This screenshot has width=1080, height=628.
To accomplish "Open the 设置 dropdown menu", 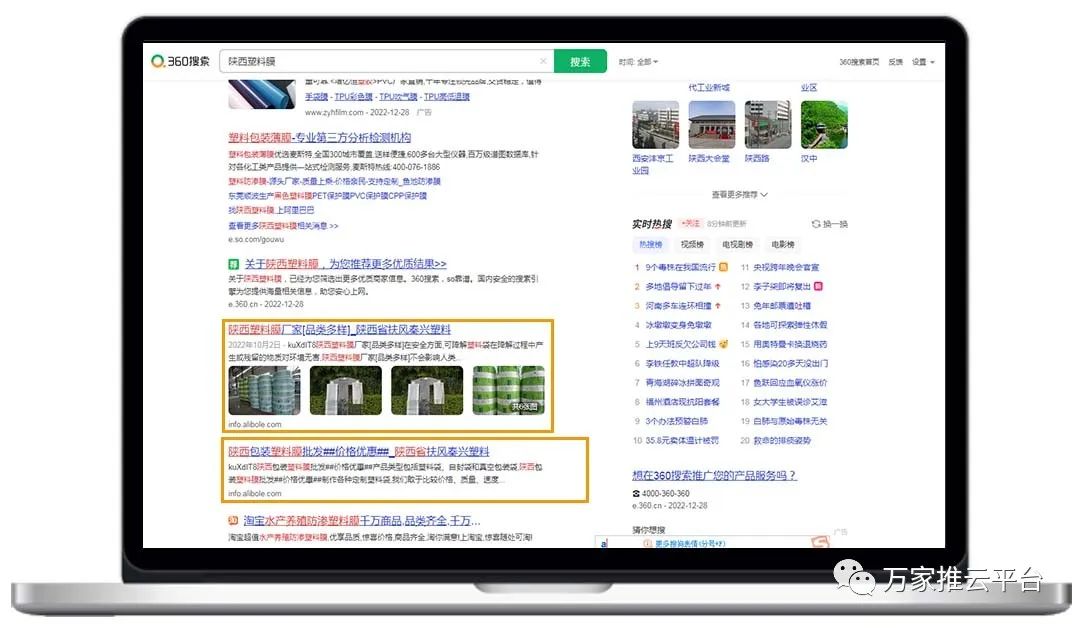I will (922, 62).
